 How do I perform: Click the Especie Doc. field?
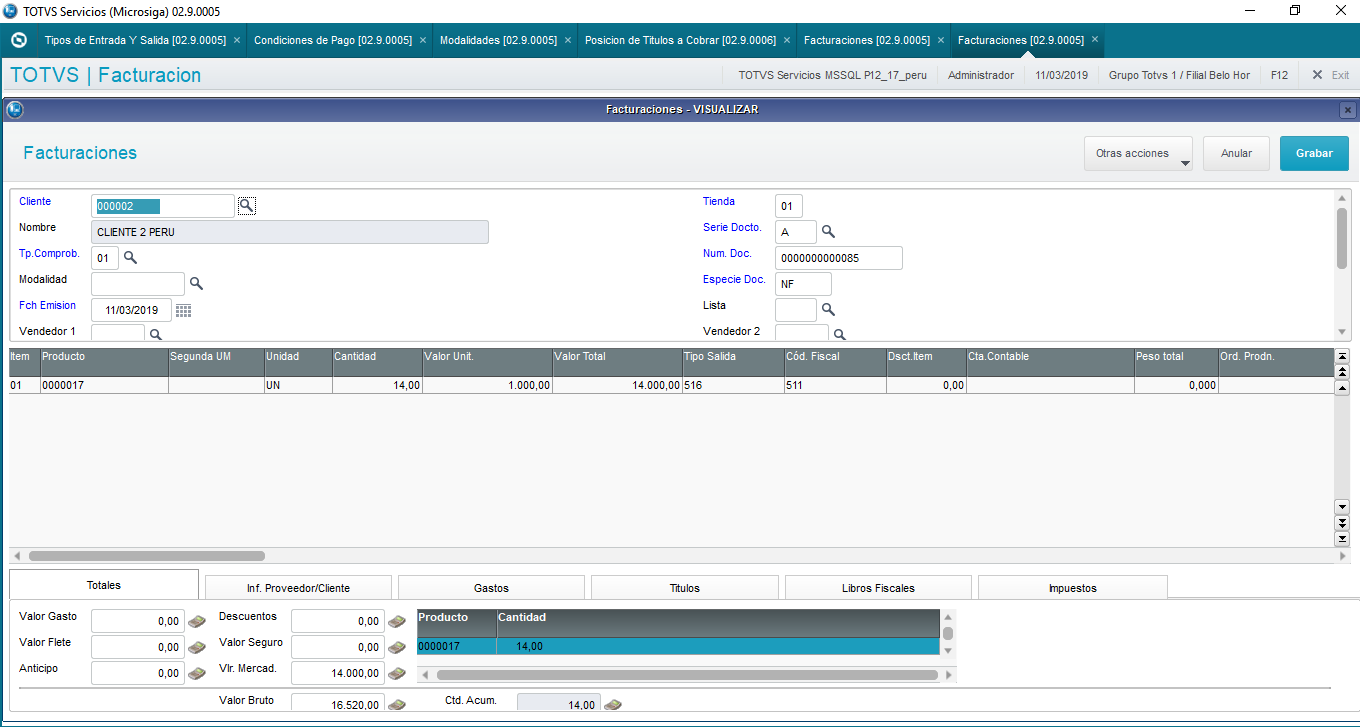tap(803, 284)
